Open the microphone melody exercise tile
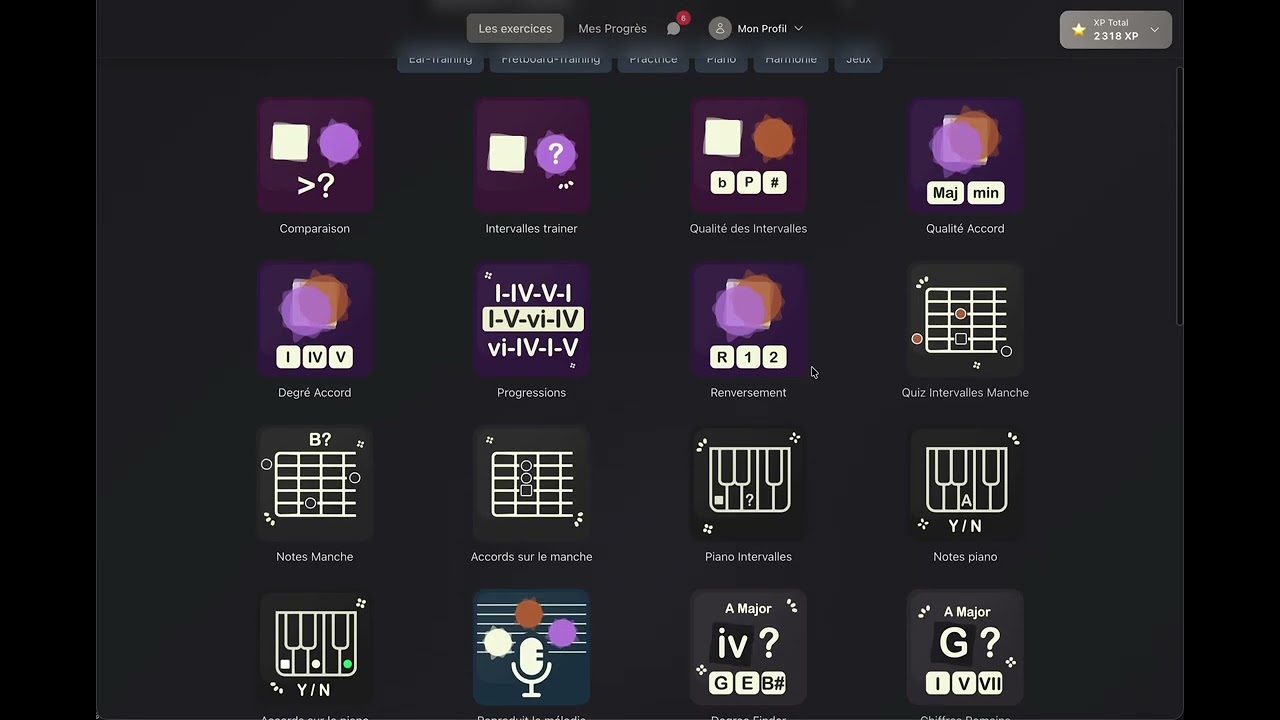Viewport: 1280px width, 720px height. [531, 647]
